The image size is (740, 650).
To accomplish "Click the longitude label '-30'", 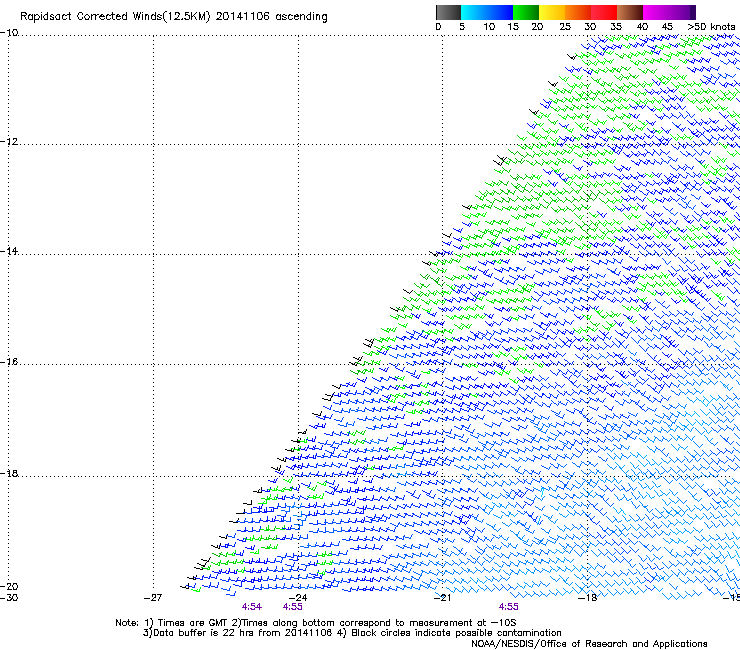I will tap(9, 598).
